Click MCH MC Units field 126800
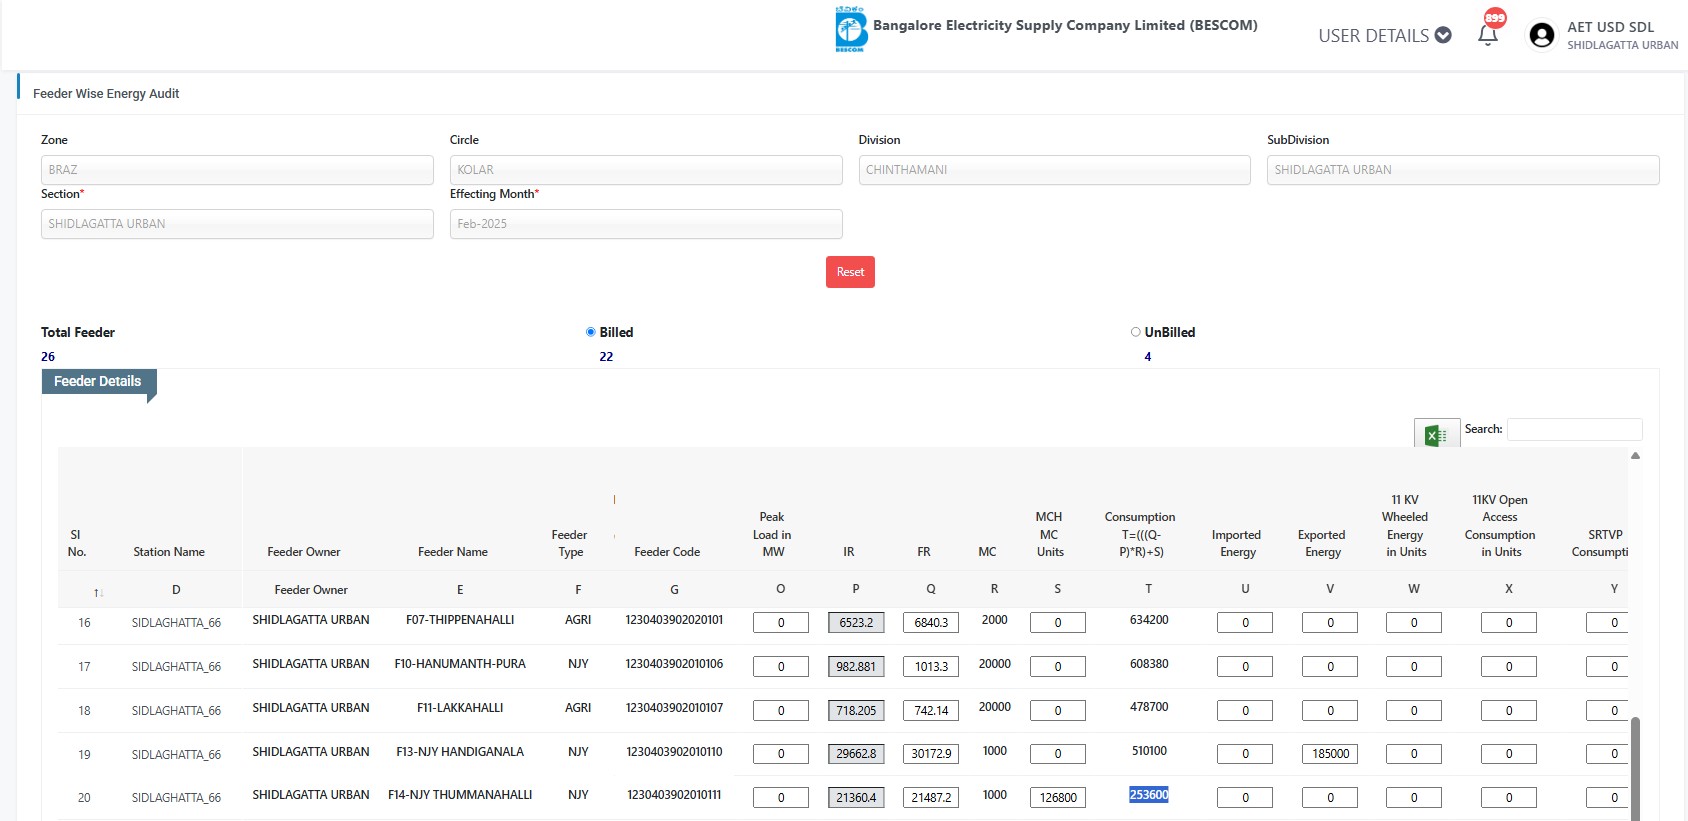This screenshot has height=821, width=1688. pos(1058,798)
